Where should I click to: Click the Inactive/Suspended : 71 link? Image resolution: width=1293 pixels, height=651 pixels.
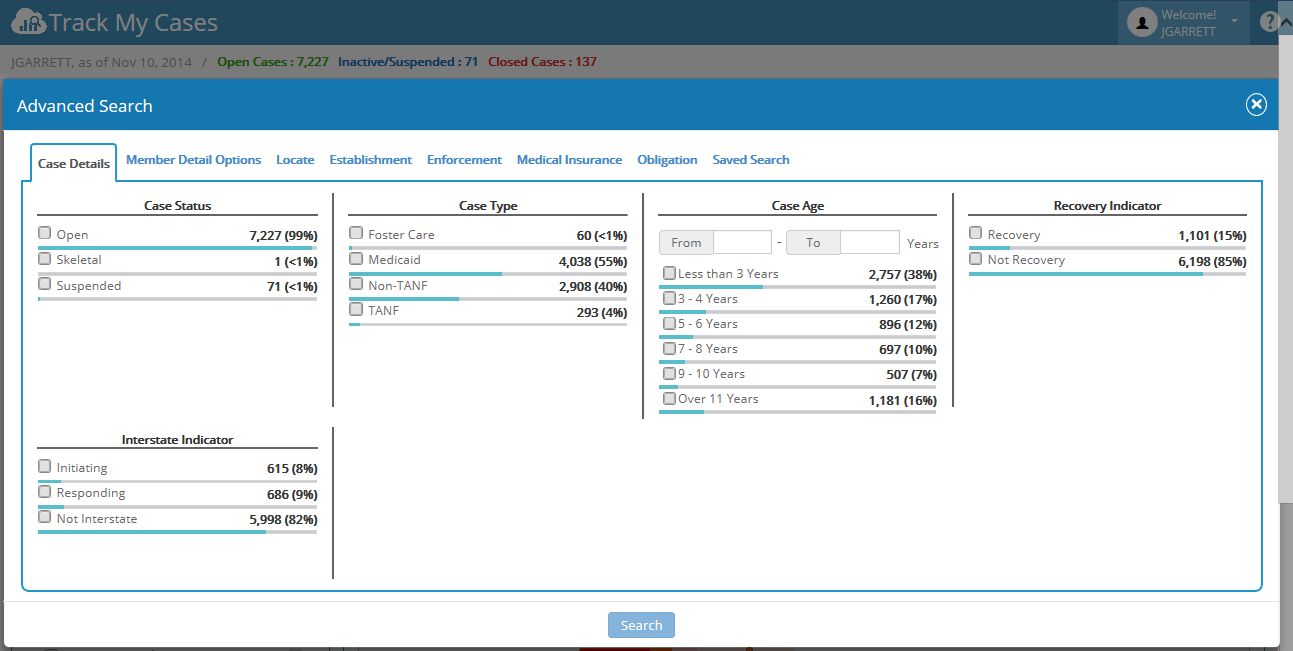(408, 62)
